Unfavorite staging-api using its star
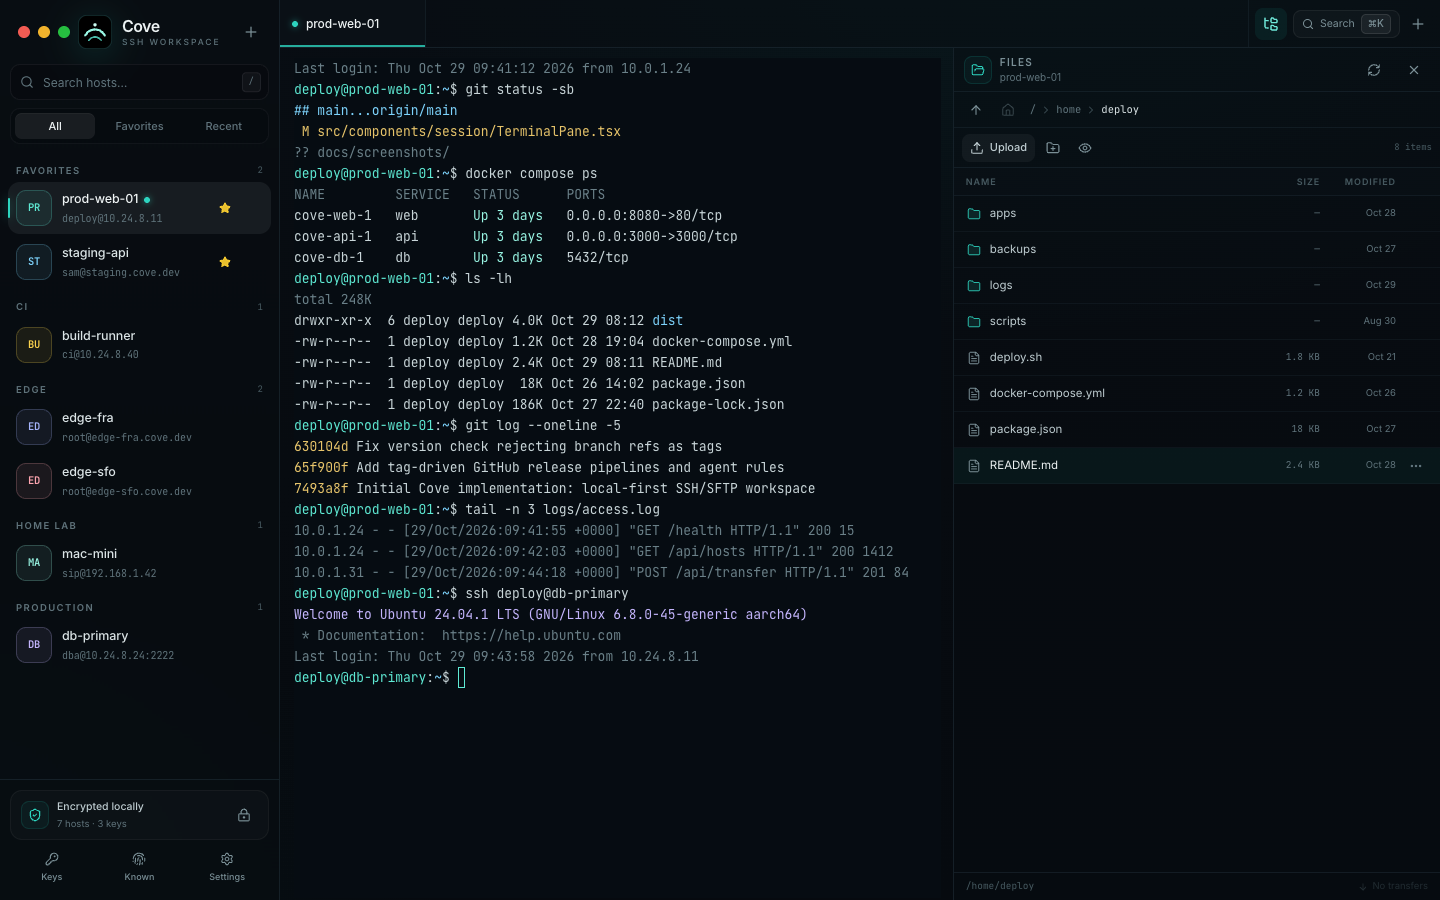 point(225,262)
